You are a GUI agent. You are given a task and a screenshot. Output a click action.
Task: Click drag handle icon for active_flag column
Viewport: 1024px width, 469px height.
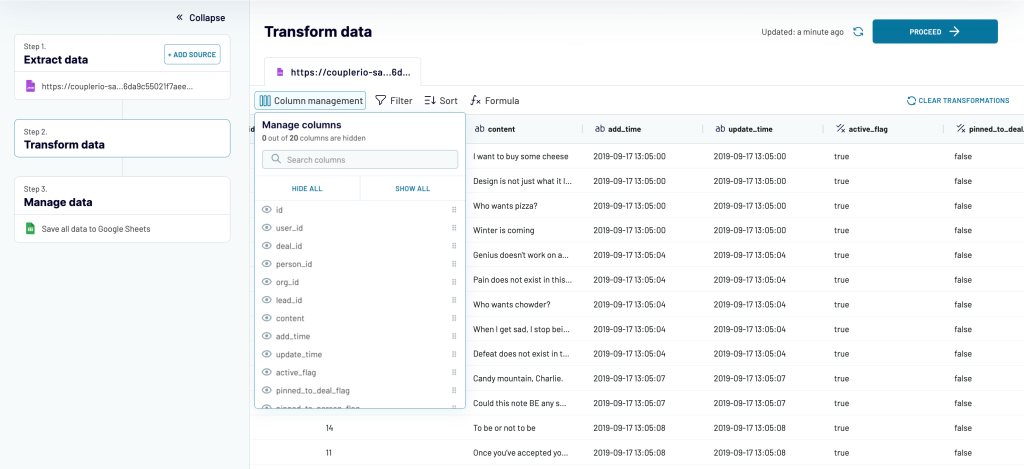click(x=454, y=372)
